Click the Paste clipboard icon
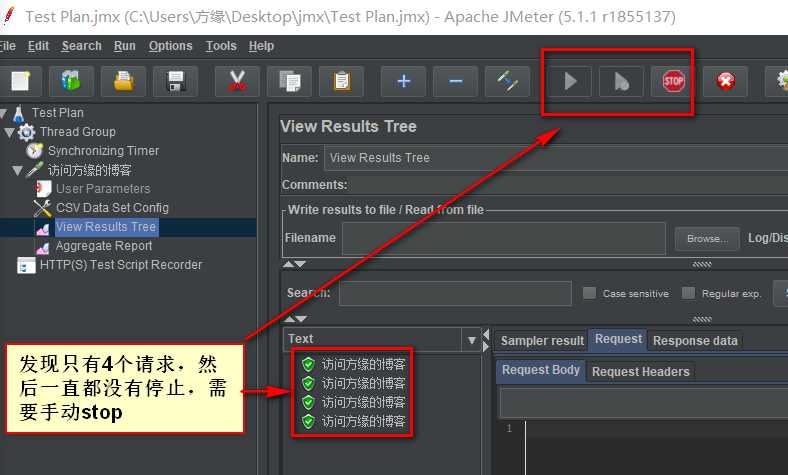The height and width of the screenshot is (475, 788). coord(342,81)
